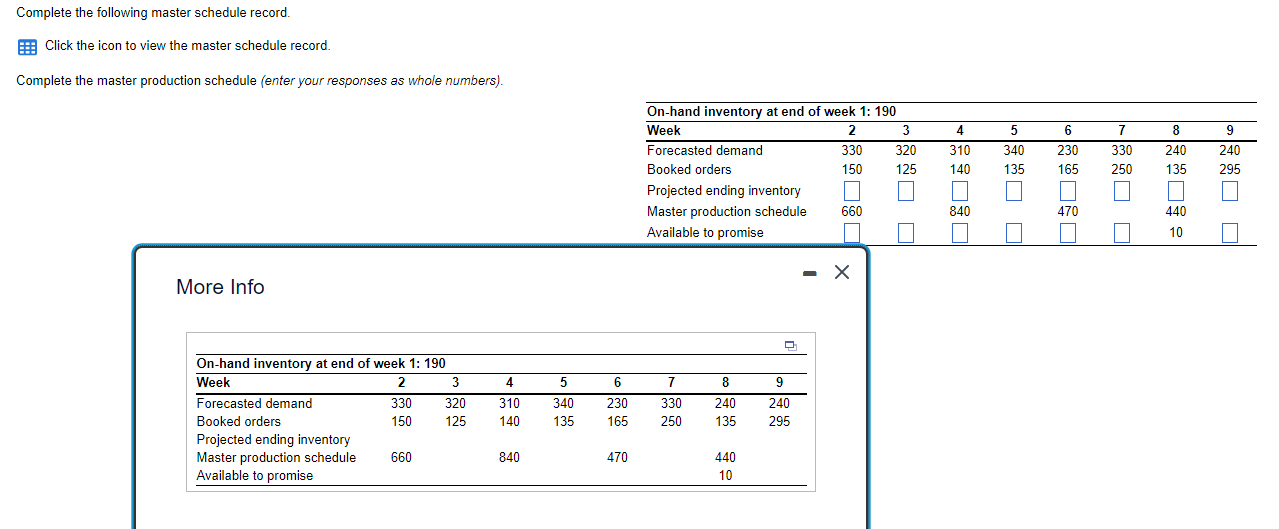1279x529 pixels.
Task: Click forecasted demand 340 in More Info table
Action: (x=563, y=404)
